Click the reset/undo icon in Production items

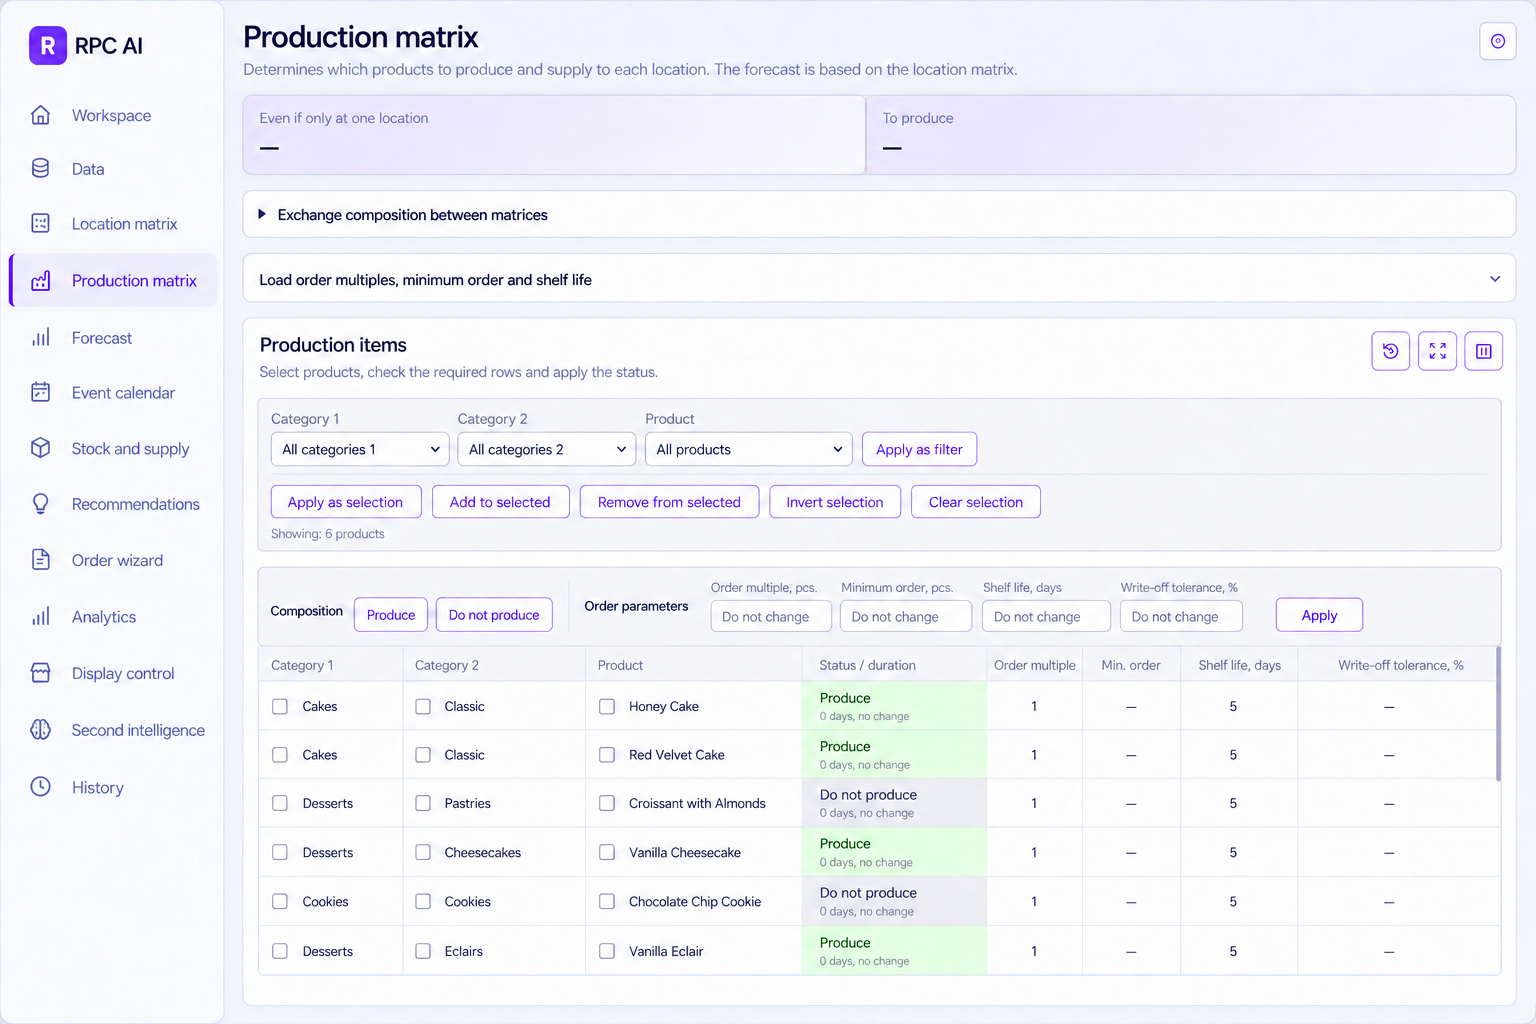1390,351
